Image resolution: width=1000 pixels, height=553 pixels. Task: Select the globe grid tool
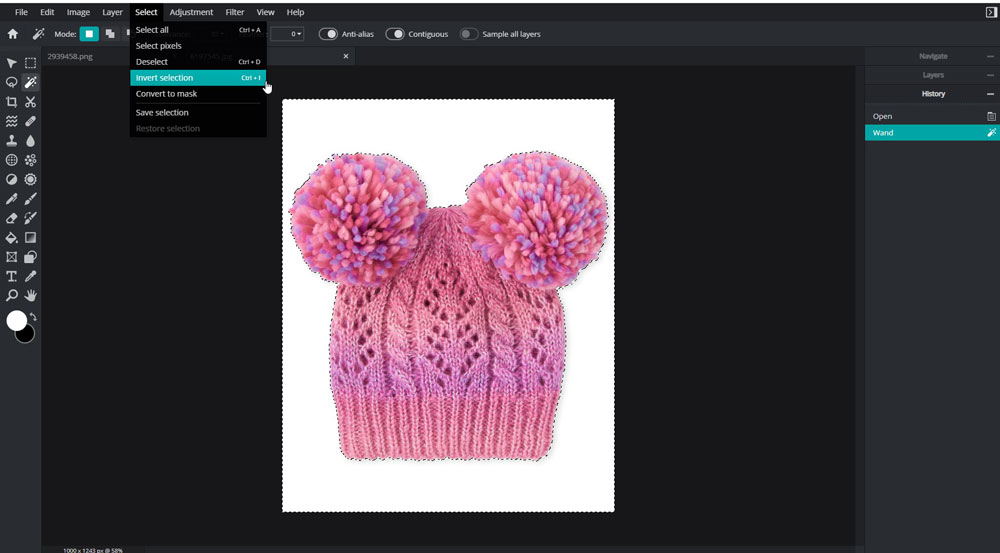click(11, 160)
